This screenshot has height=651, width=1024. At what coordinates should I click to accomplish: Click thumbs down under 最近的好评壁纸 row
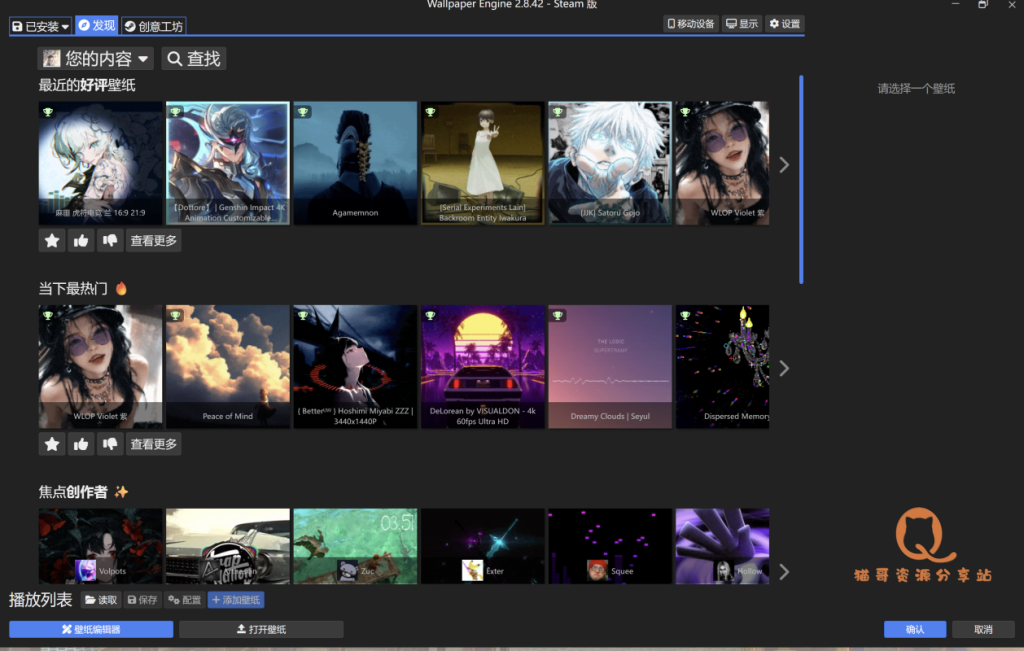[110, 241]
